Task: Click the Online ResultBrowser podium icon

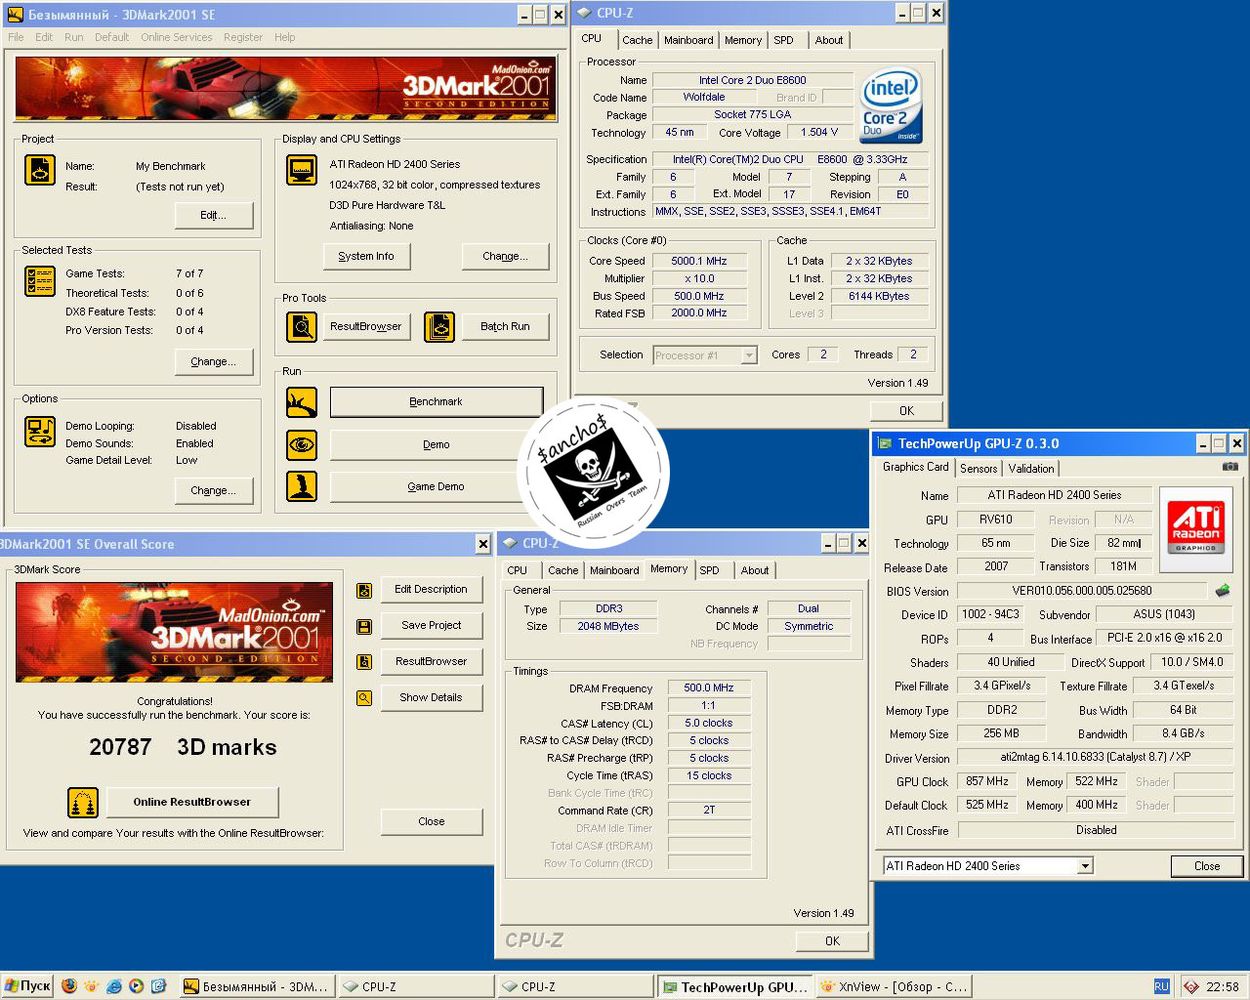Action: pos(83,802)
